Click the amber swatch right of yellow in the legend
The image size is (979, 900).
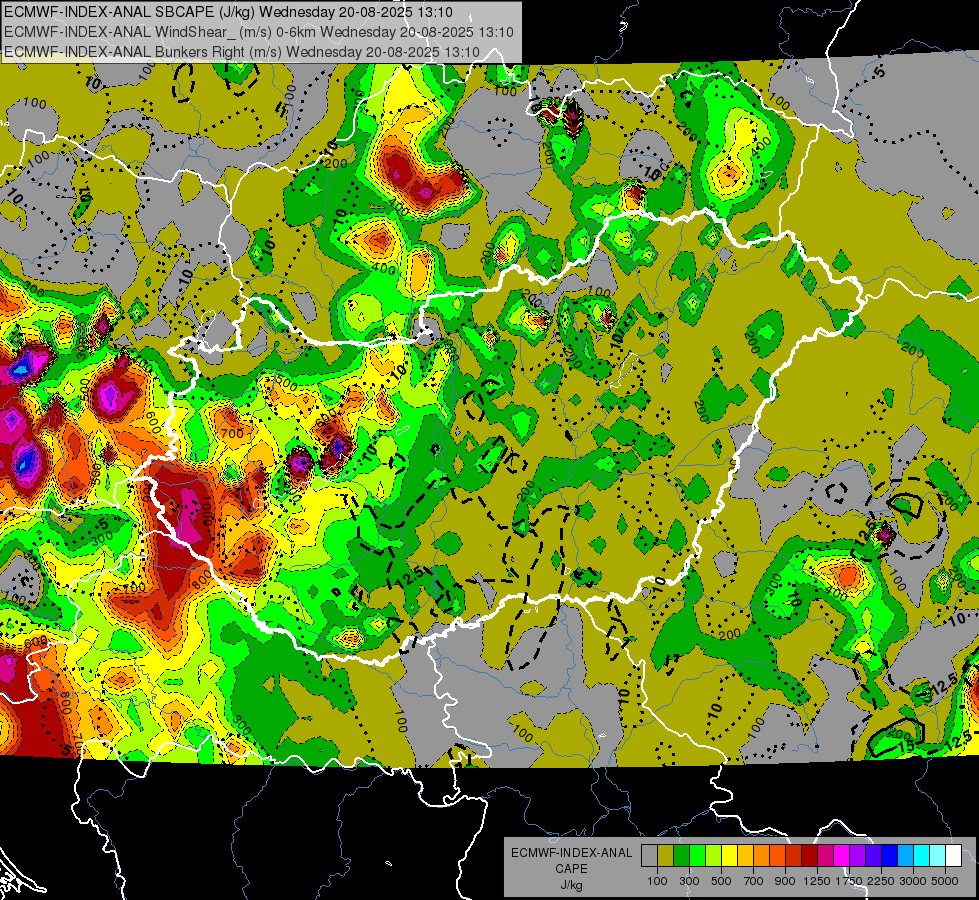tap(745, 855)
